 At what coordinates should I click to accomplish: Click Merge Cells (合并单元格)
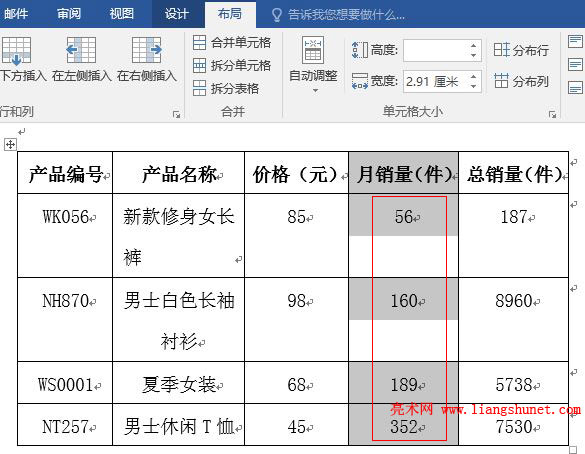pos(232,43)
